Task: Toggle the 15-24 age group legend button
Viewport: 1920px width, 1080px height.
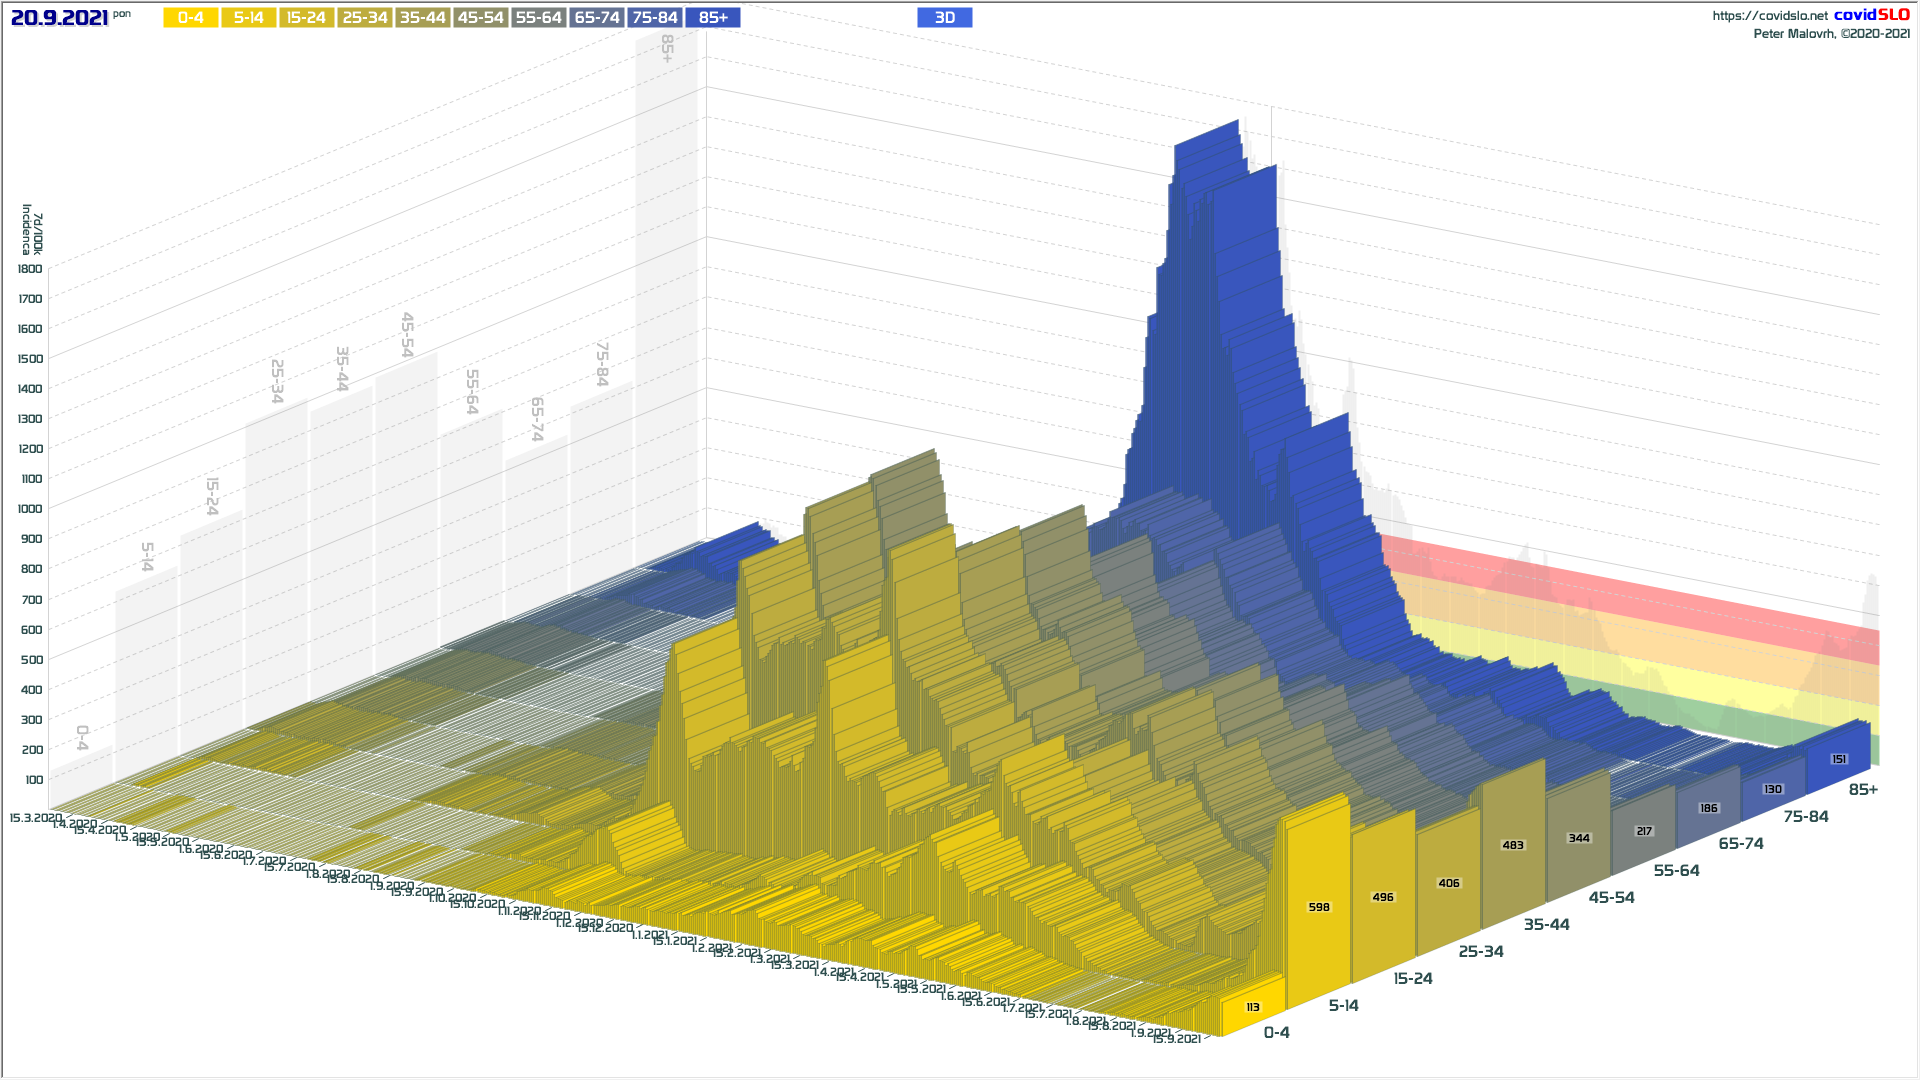Action: click(x=306, y=18)
